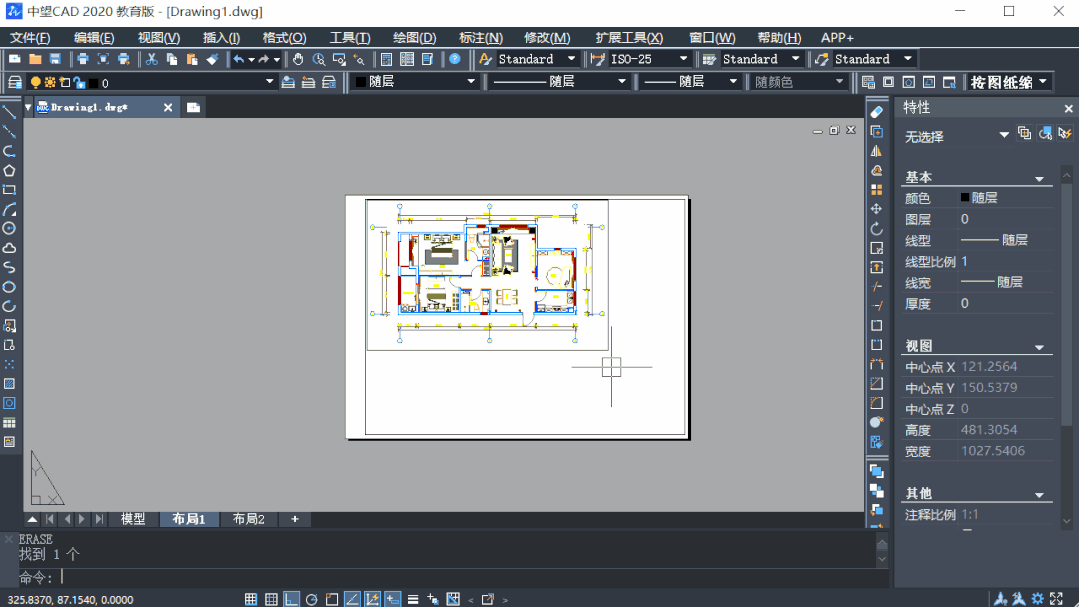The height and width of the screenshot is (607, 1079).
Task: Click the Cut scissors icon
Action: tap(151, 59)
